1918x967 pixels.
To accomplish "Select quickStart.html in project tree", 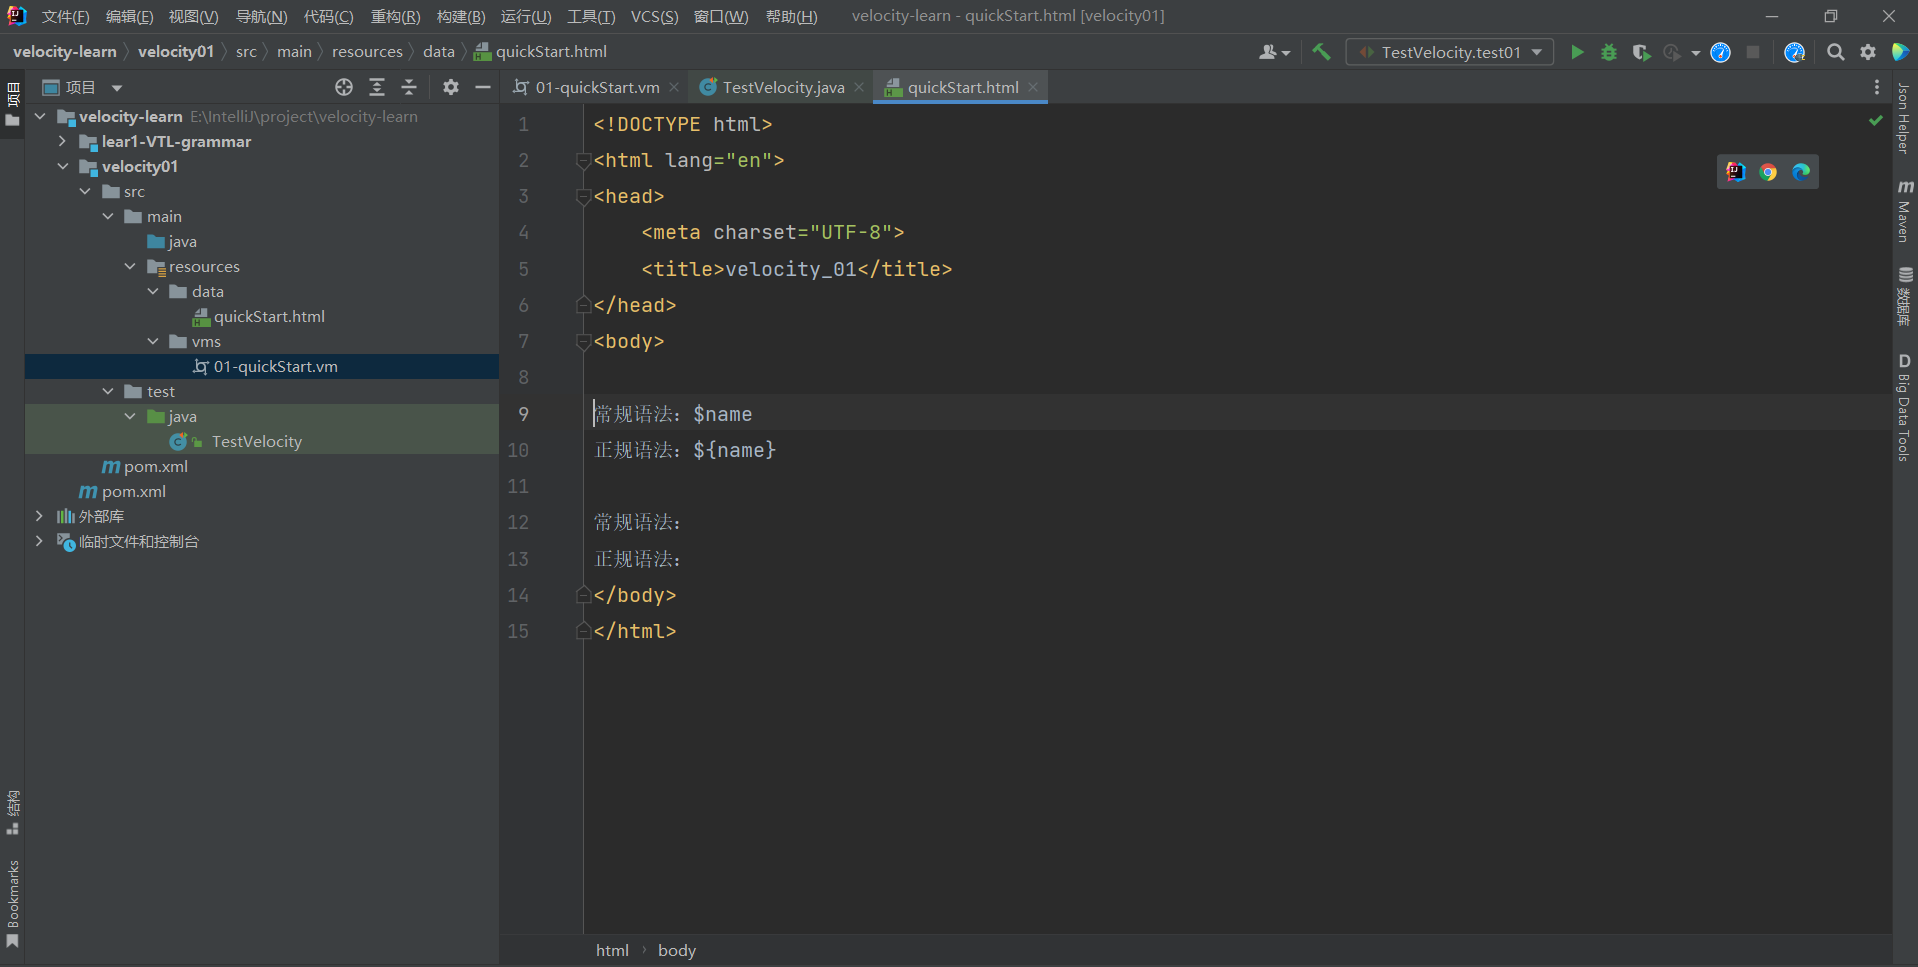I will click(269, 317).
